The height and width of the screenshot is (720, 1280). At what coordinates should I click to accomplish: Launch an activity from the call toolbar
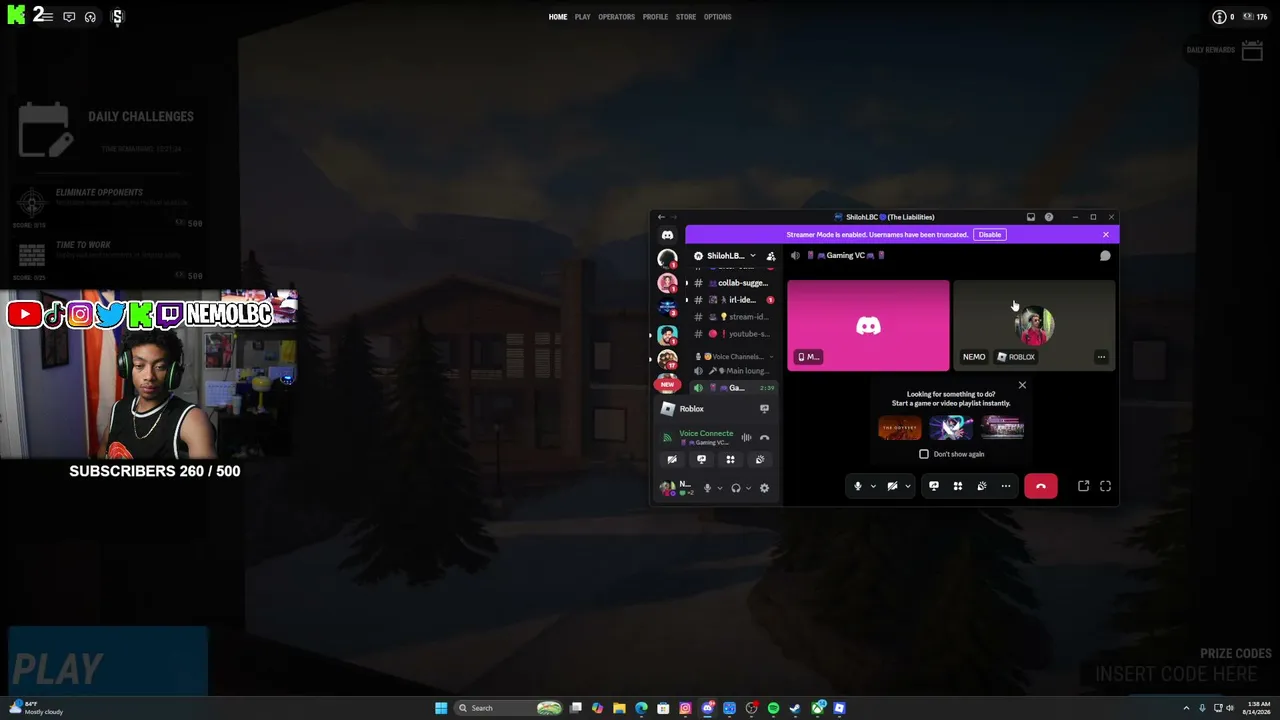point(958,486)
